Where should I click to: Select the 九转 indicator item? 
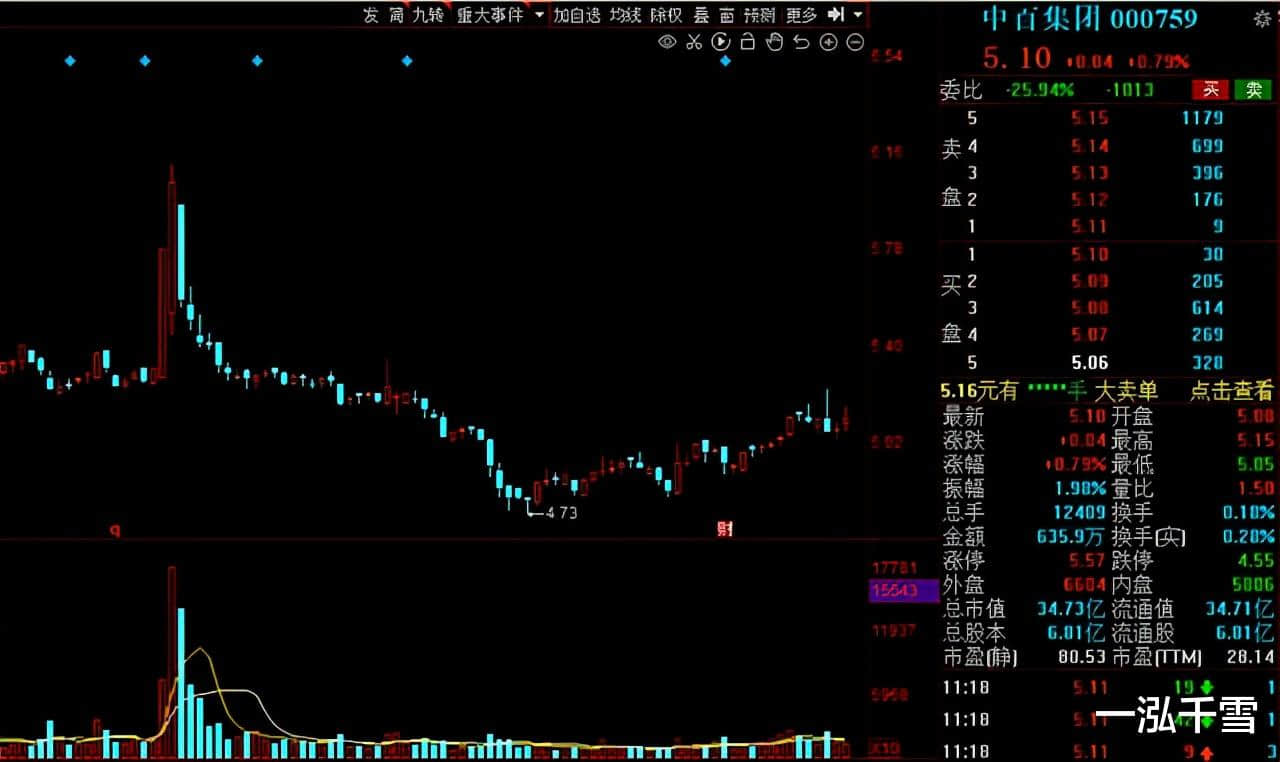click(x=427, y=15)
